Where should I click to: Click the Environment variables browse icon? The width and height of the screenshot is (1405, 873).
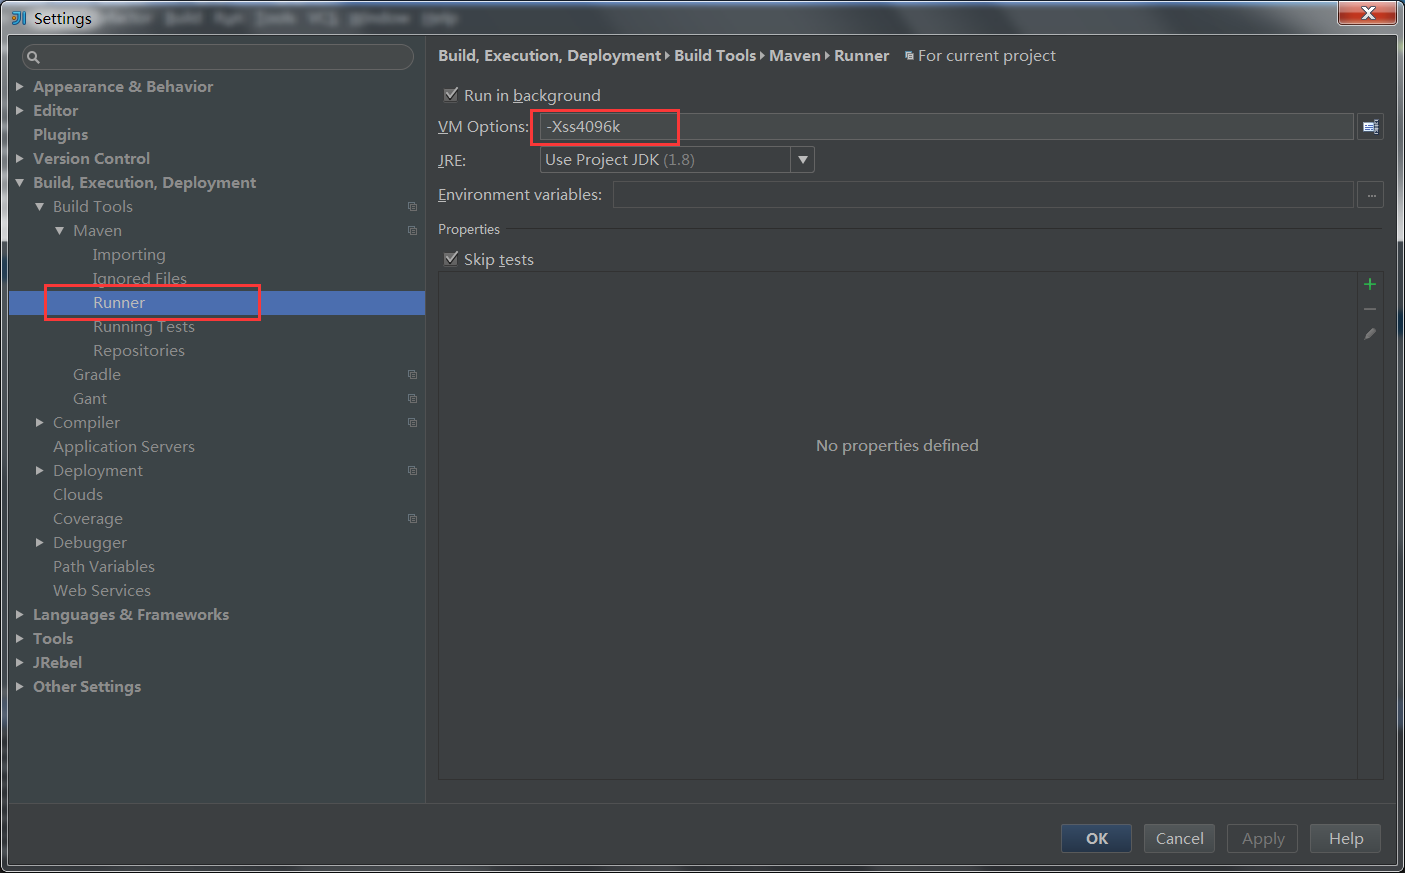point(1370,194)
